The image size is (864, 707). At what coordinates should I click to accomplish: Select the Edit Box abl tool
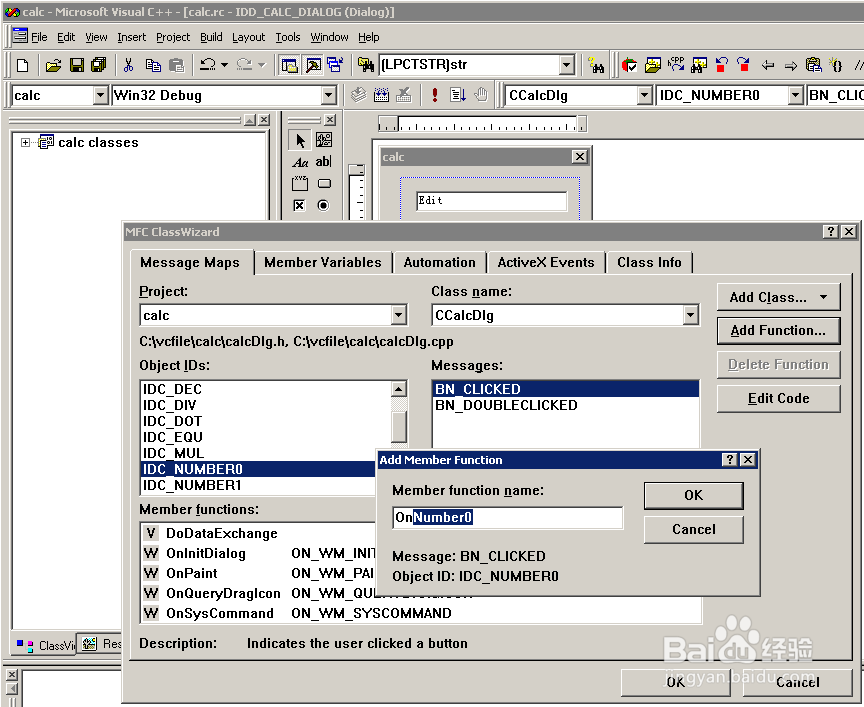(x=323, y=161)
